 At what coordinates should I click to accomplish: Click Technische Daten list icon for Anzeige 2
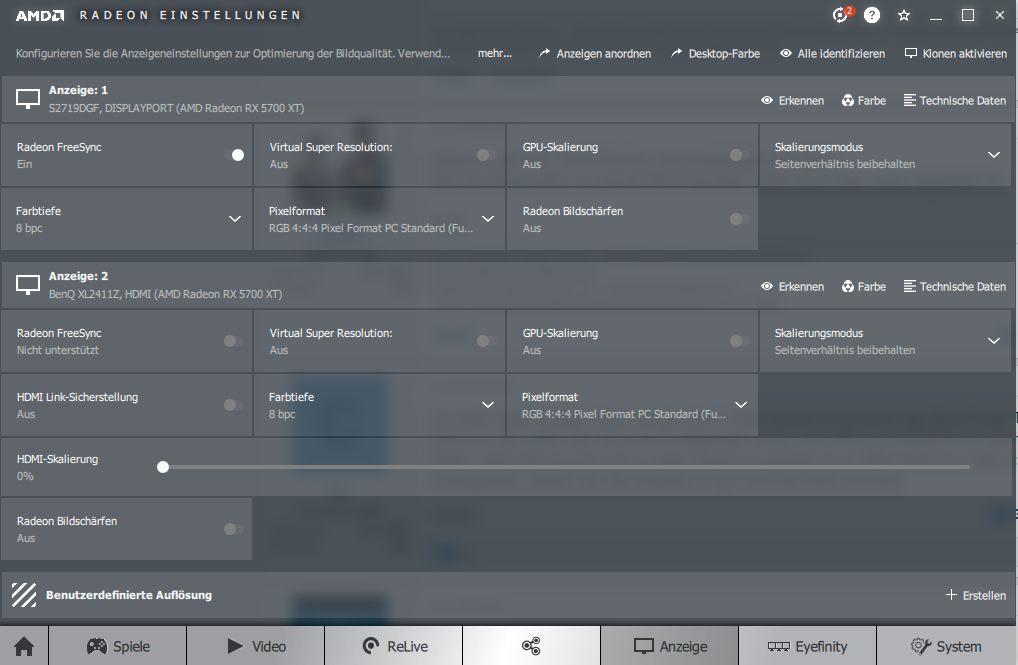910,286
